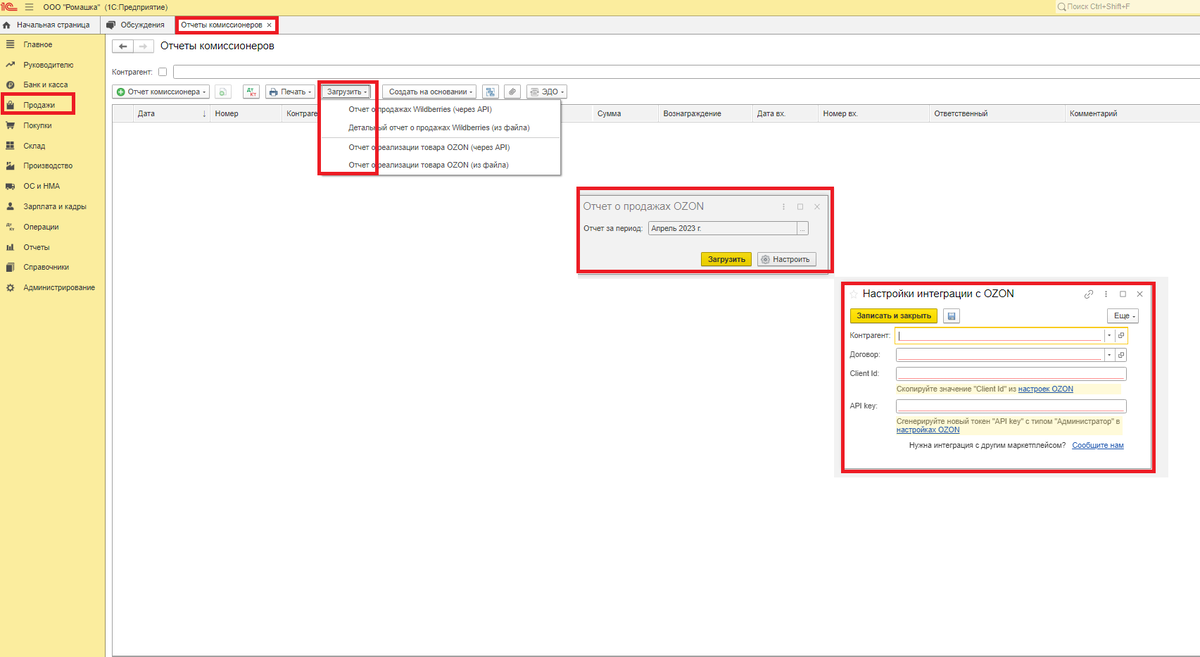
Task: Click the Client Id input field
Action: (1011, 374)
